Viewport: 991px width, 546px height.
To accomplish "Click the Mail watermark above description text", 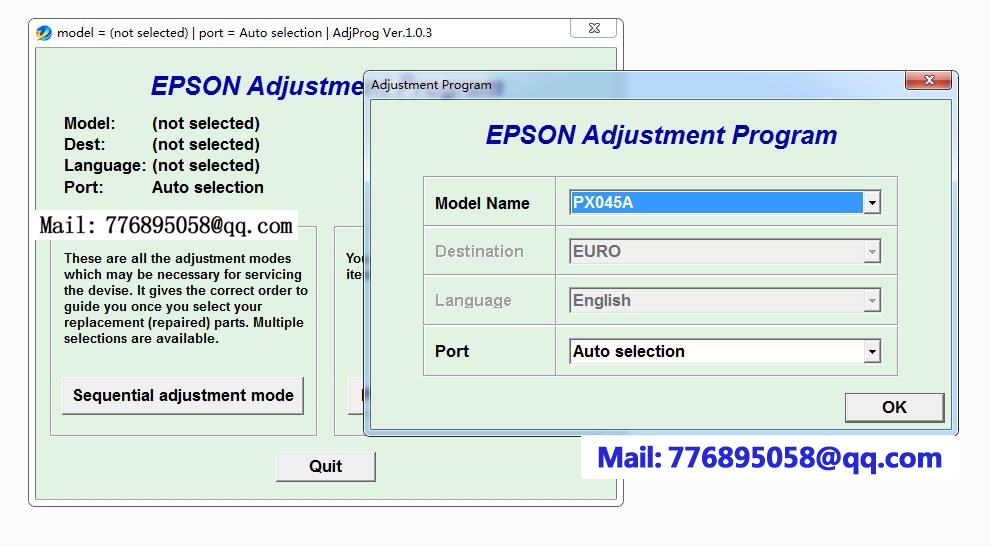I will click(x=166, y=225).
